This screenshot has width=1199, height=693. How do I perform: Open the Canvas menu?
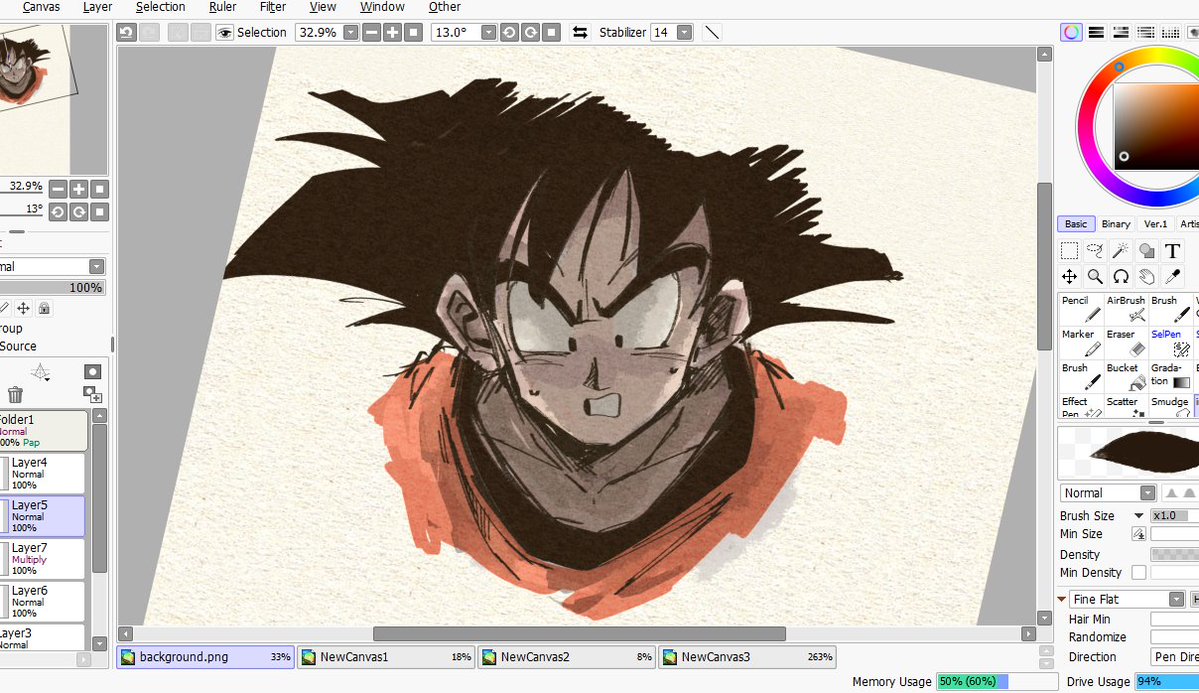(x=41, y=7)
